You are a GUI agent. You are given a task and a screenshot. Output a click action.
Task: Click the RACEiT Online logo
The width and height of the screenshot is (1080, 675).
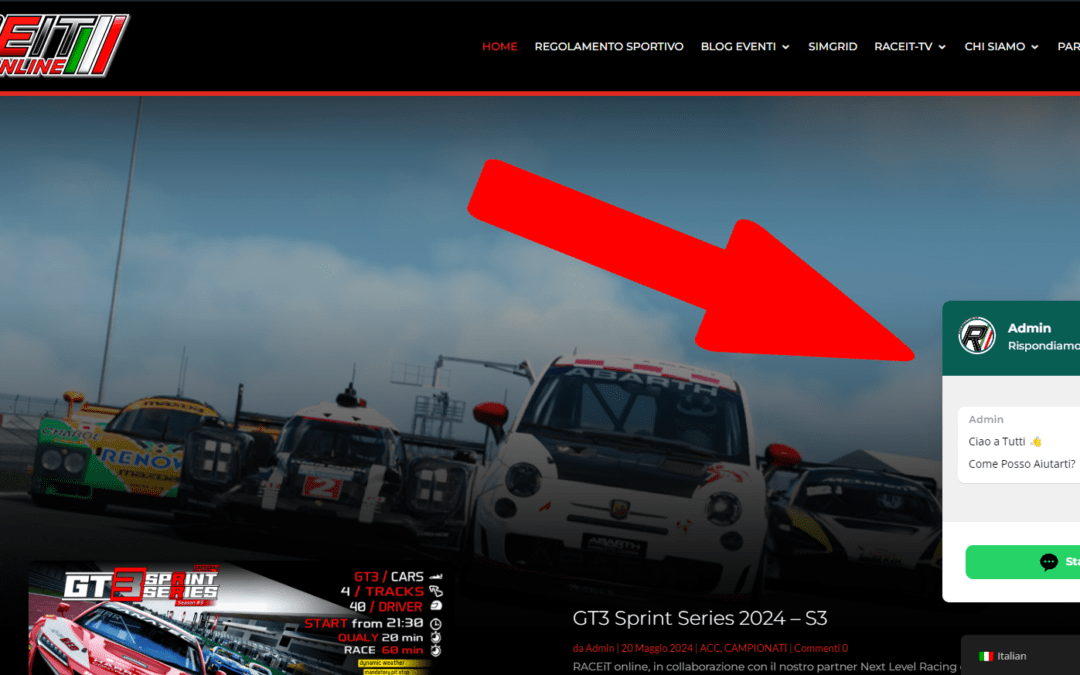(x=63, y=44)
